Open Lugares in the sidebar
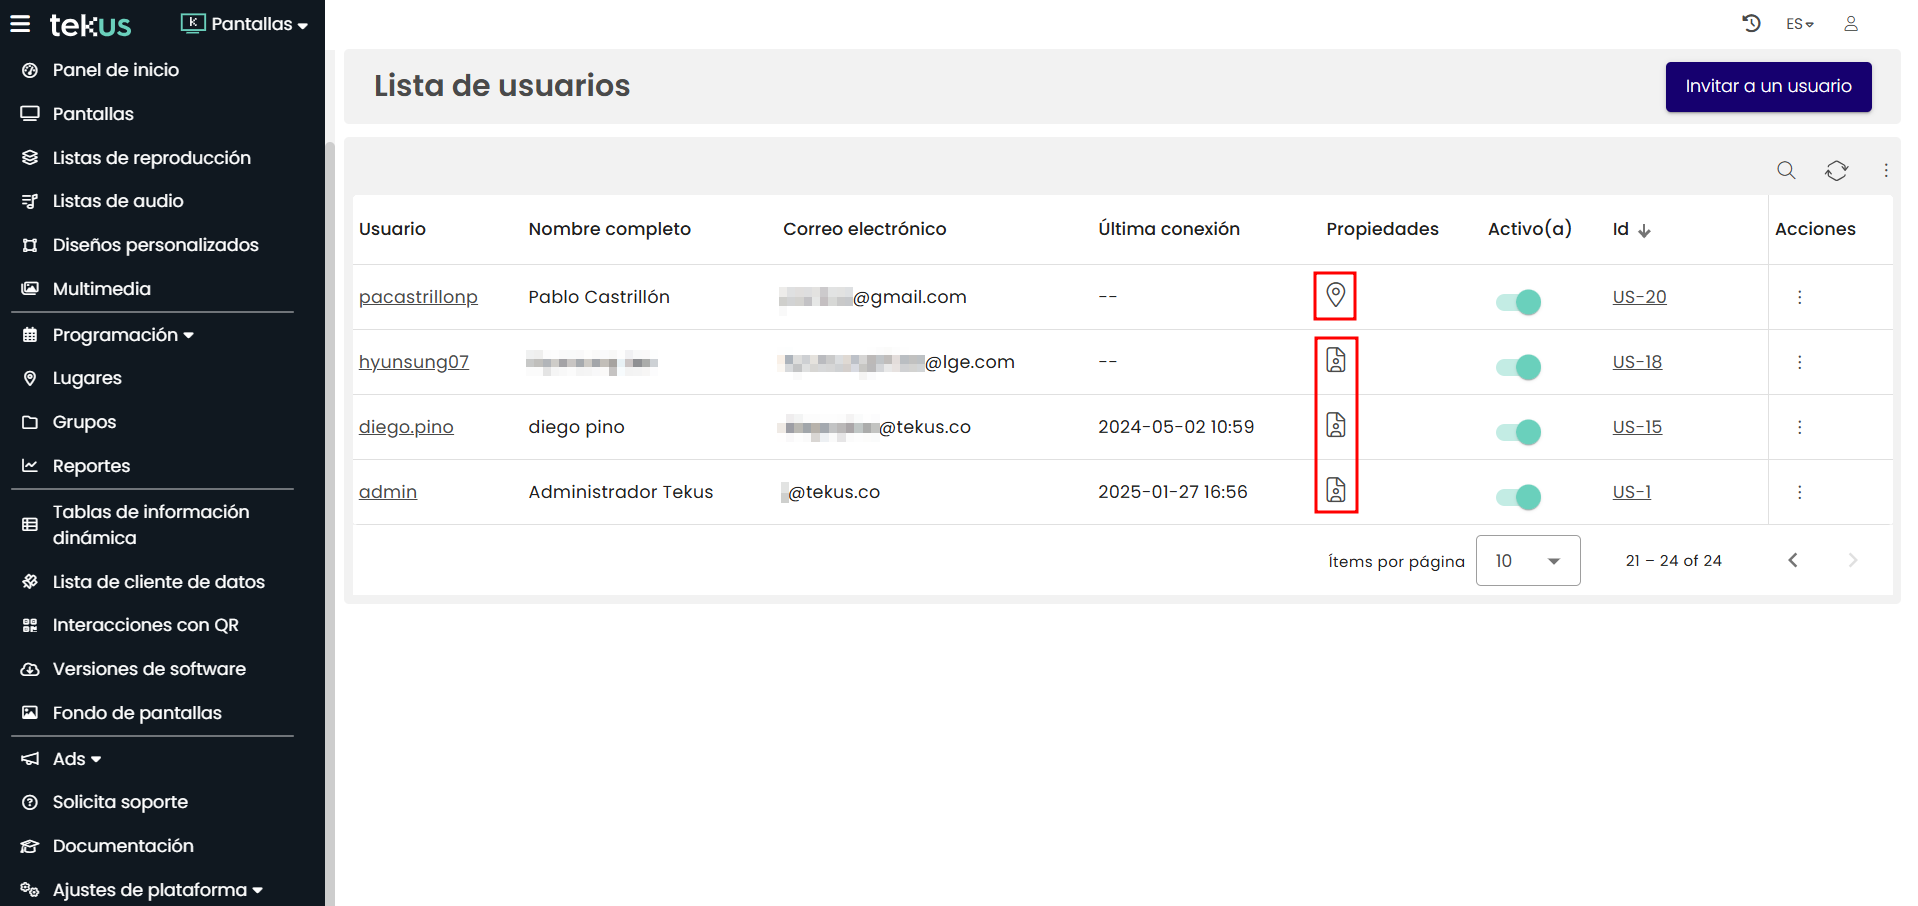This screenshot has height=906, width=1918. click(x=87, y=378)
